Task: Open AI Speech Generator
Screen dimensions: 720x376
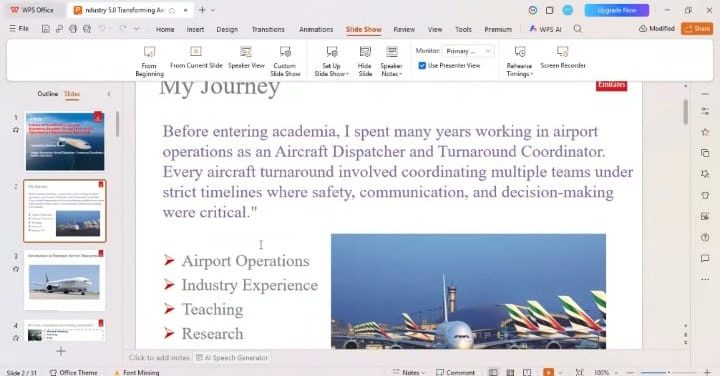Action: point(232,357)
